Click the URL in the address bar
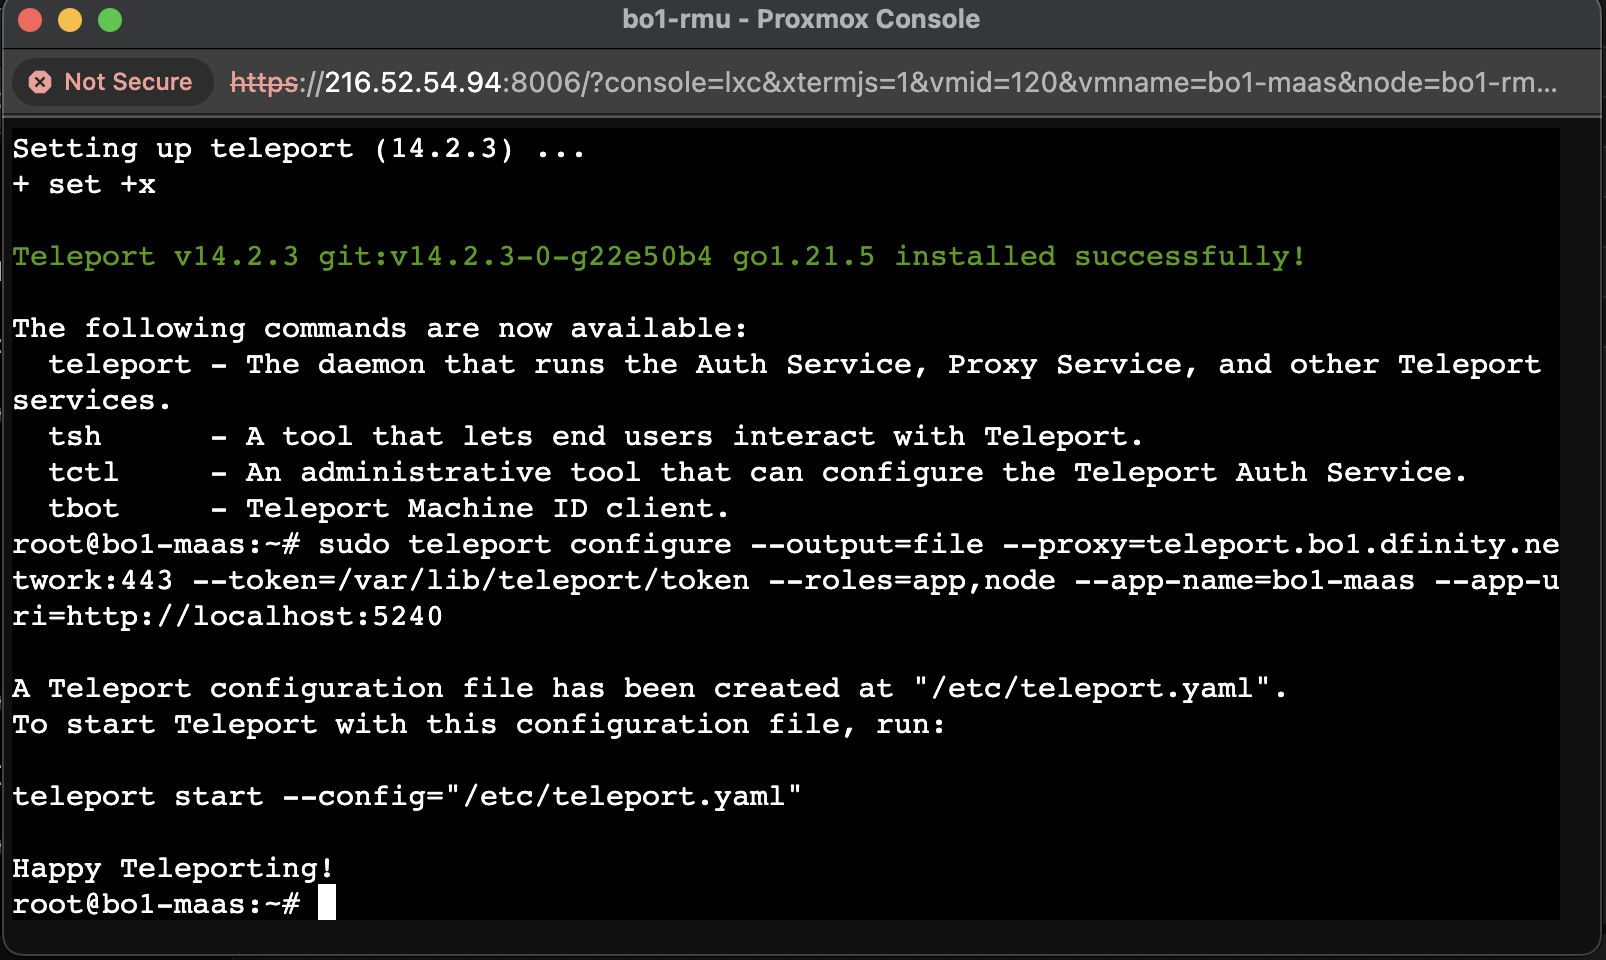This screenshot has width=1606, height=960. [x=894, y=82]
